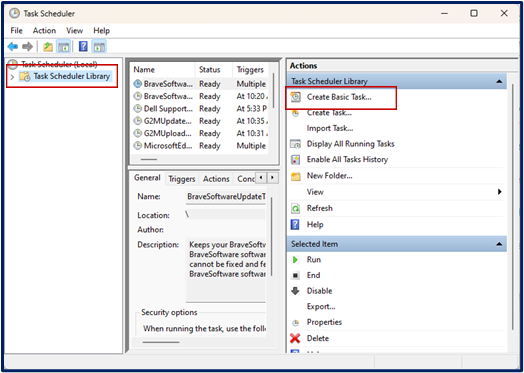524x373 pixels.
Task: Click the task Name input field
Action: pos(226,197)
